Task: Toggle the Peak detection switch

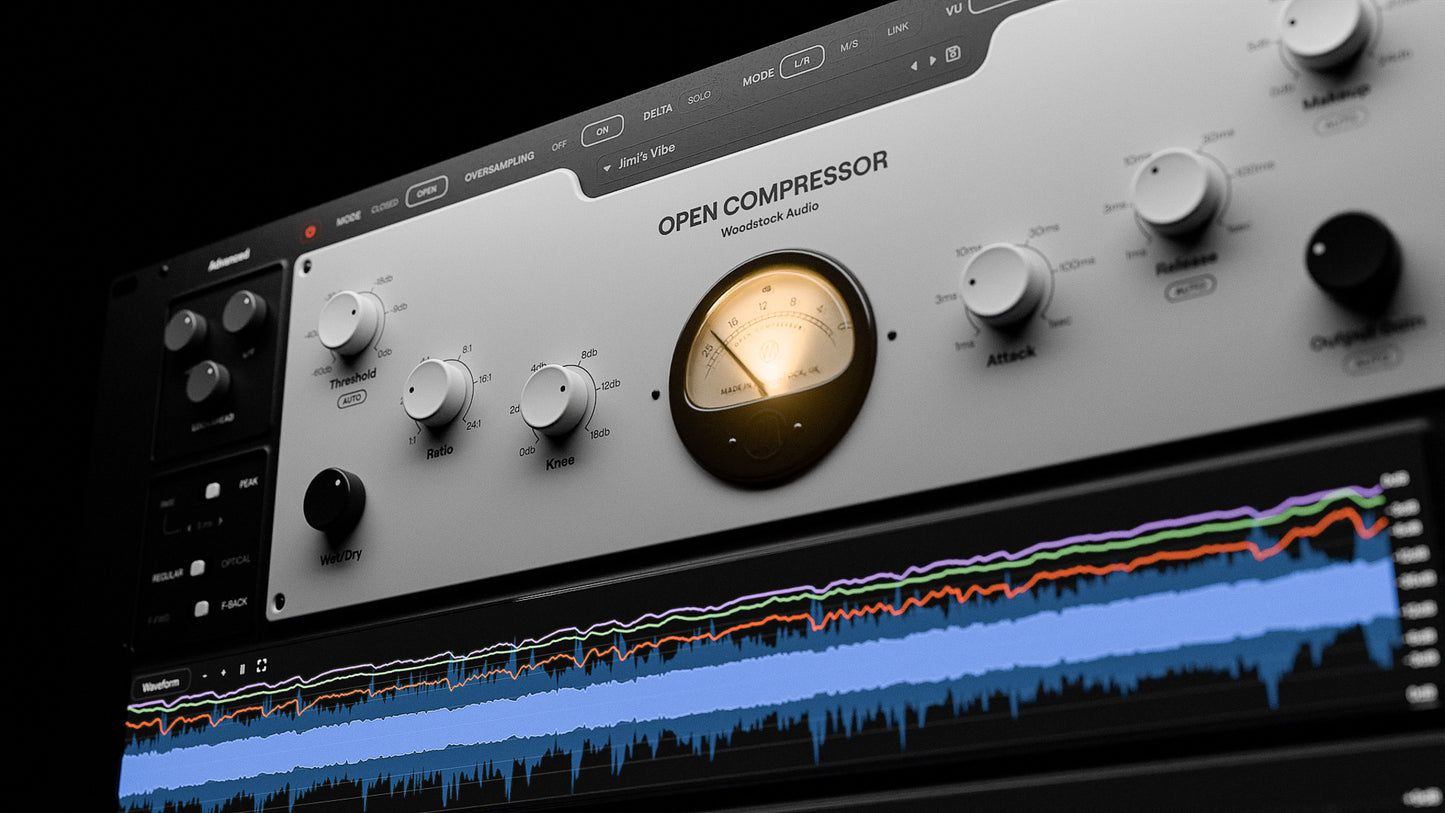Action: click(212, 490)
